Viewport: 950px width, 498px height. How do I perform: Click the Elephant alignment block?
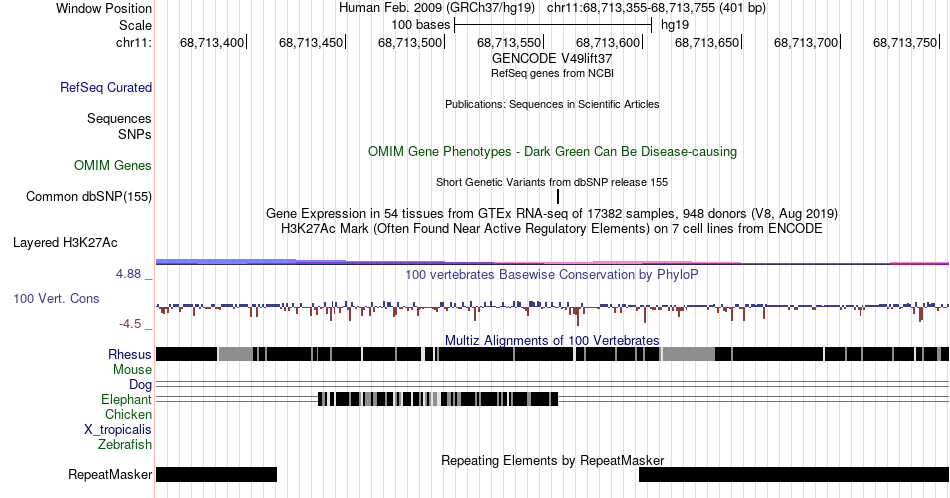coord(437,399)
